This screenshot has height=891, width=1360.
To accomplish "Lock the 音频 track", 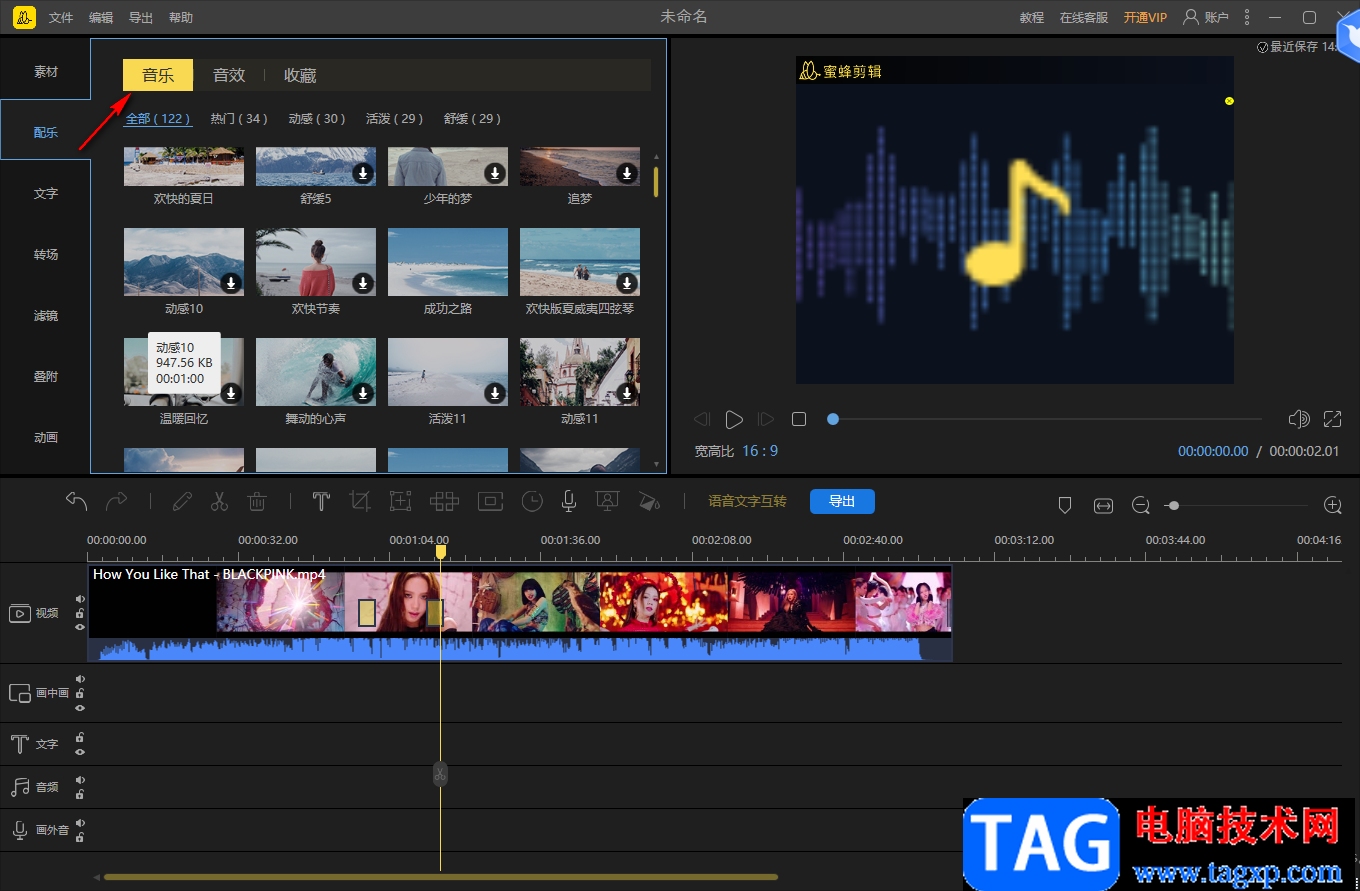I will [x=80, y=794].
